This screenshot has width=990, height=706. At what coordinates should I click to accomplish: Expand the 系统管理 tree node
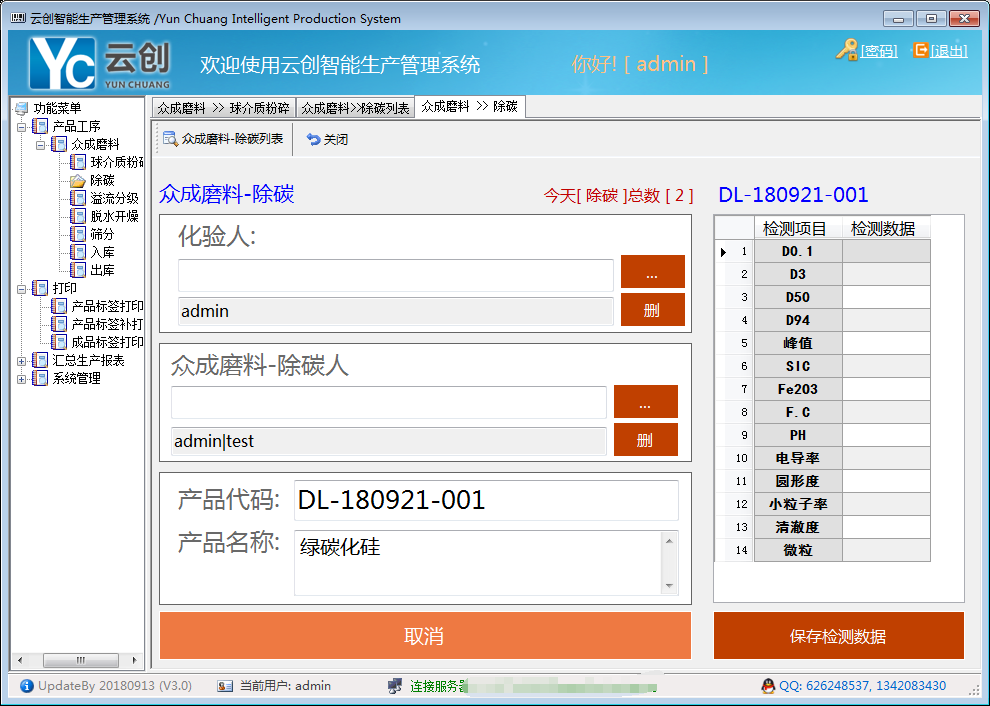[x=21, y=379]
